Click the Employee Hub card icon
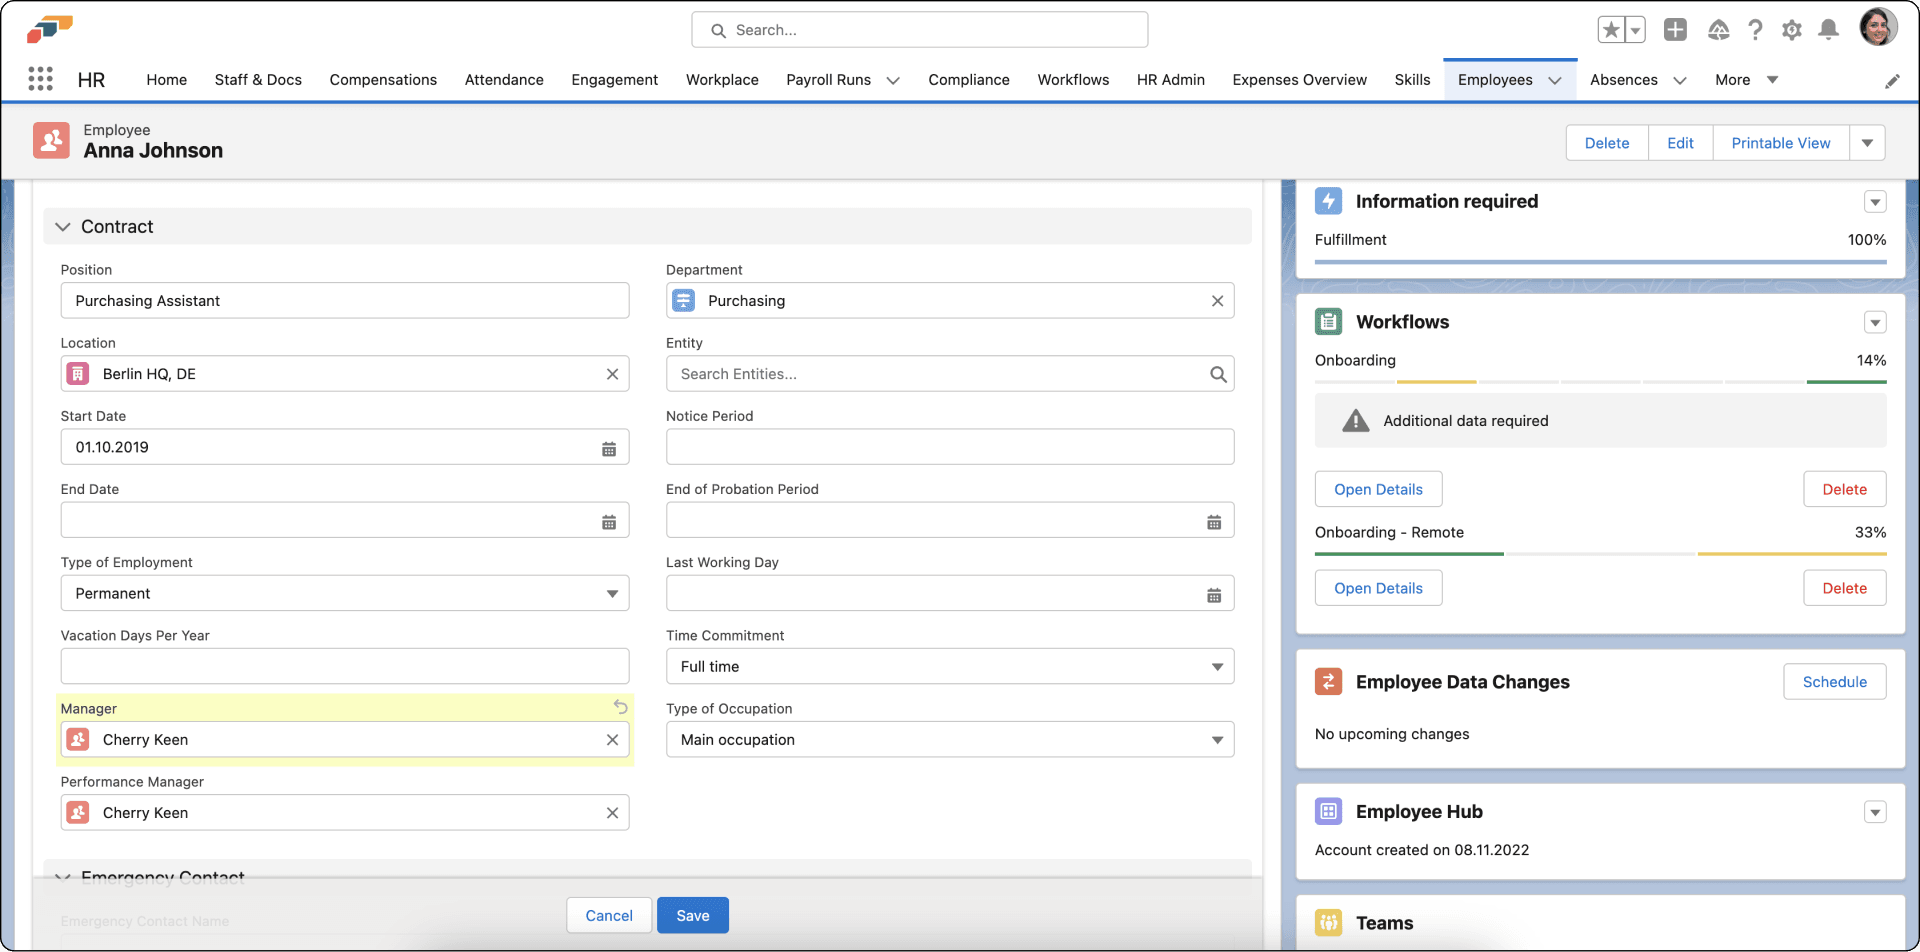This screenshot has width=1920, height=952. [1328, 812]
